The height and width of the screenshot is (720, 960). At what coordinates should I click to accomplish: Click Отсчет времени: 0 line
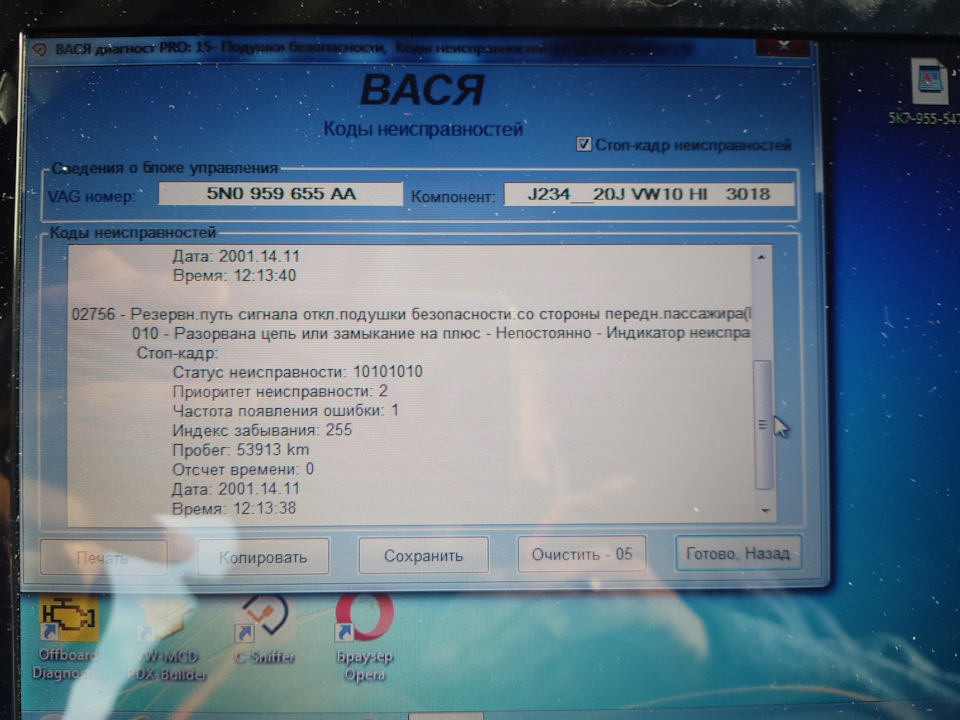243,469
